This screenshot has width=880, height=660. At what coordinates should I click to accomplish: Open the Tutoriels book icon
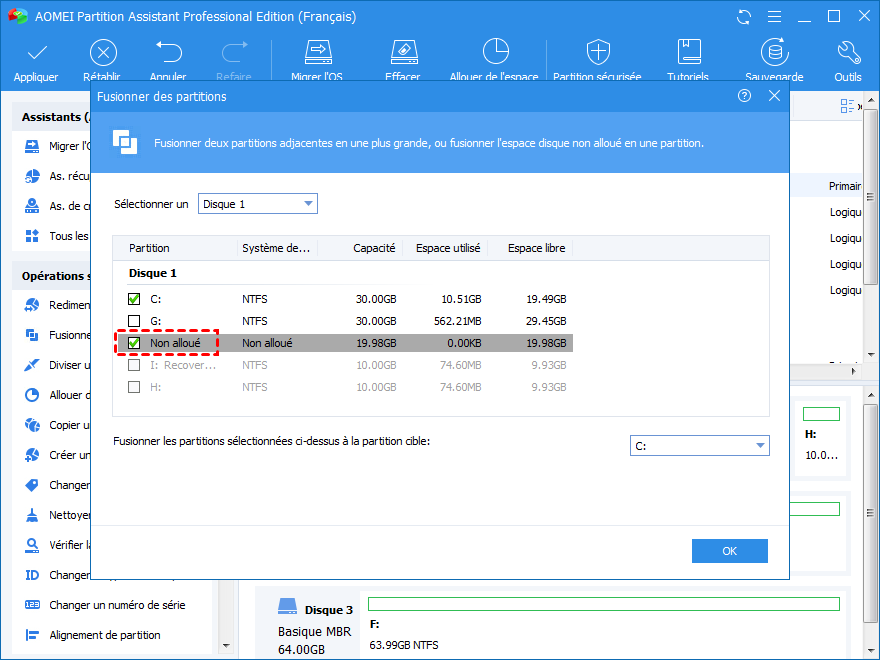[x=689, y=52]
